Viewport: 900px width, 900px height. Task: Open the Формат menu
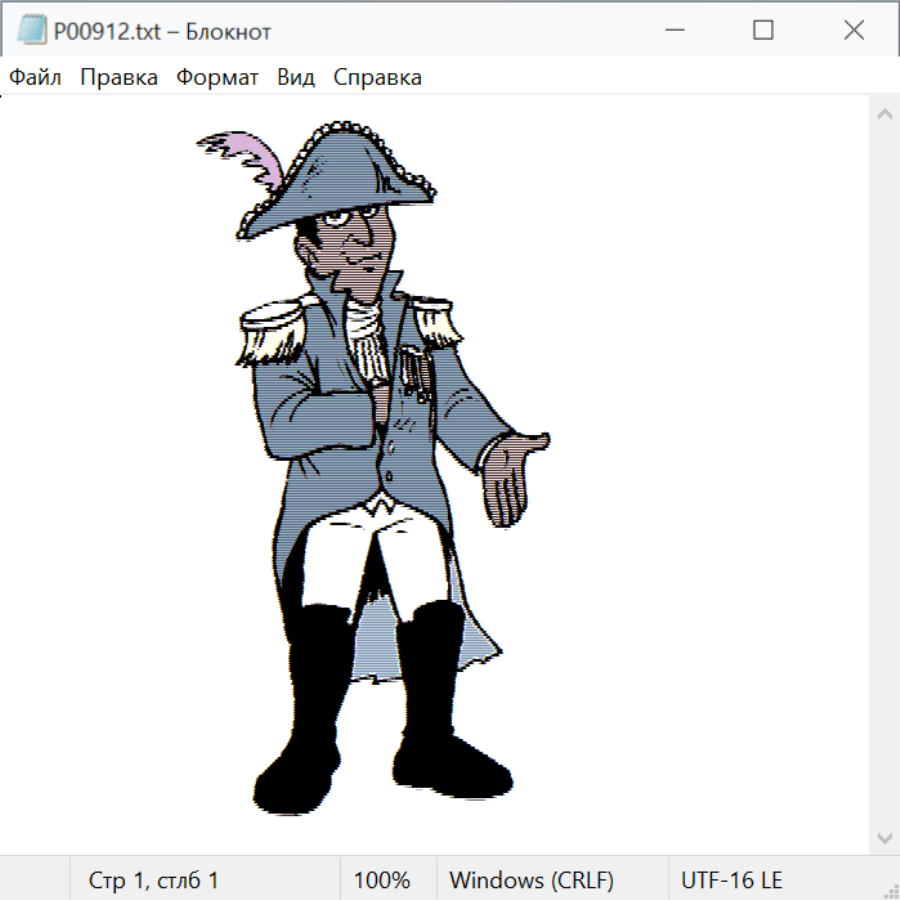[217, 78]
